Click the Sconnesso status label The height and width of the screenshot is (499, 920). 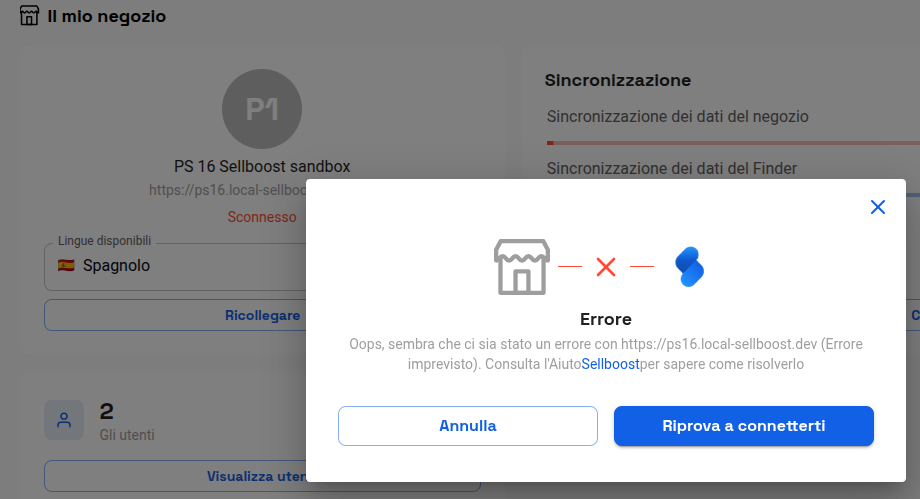tap(262, 217)
